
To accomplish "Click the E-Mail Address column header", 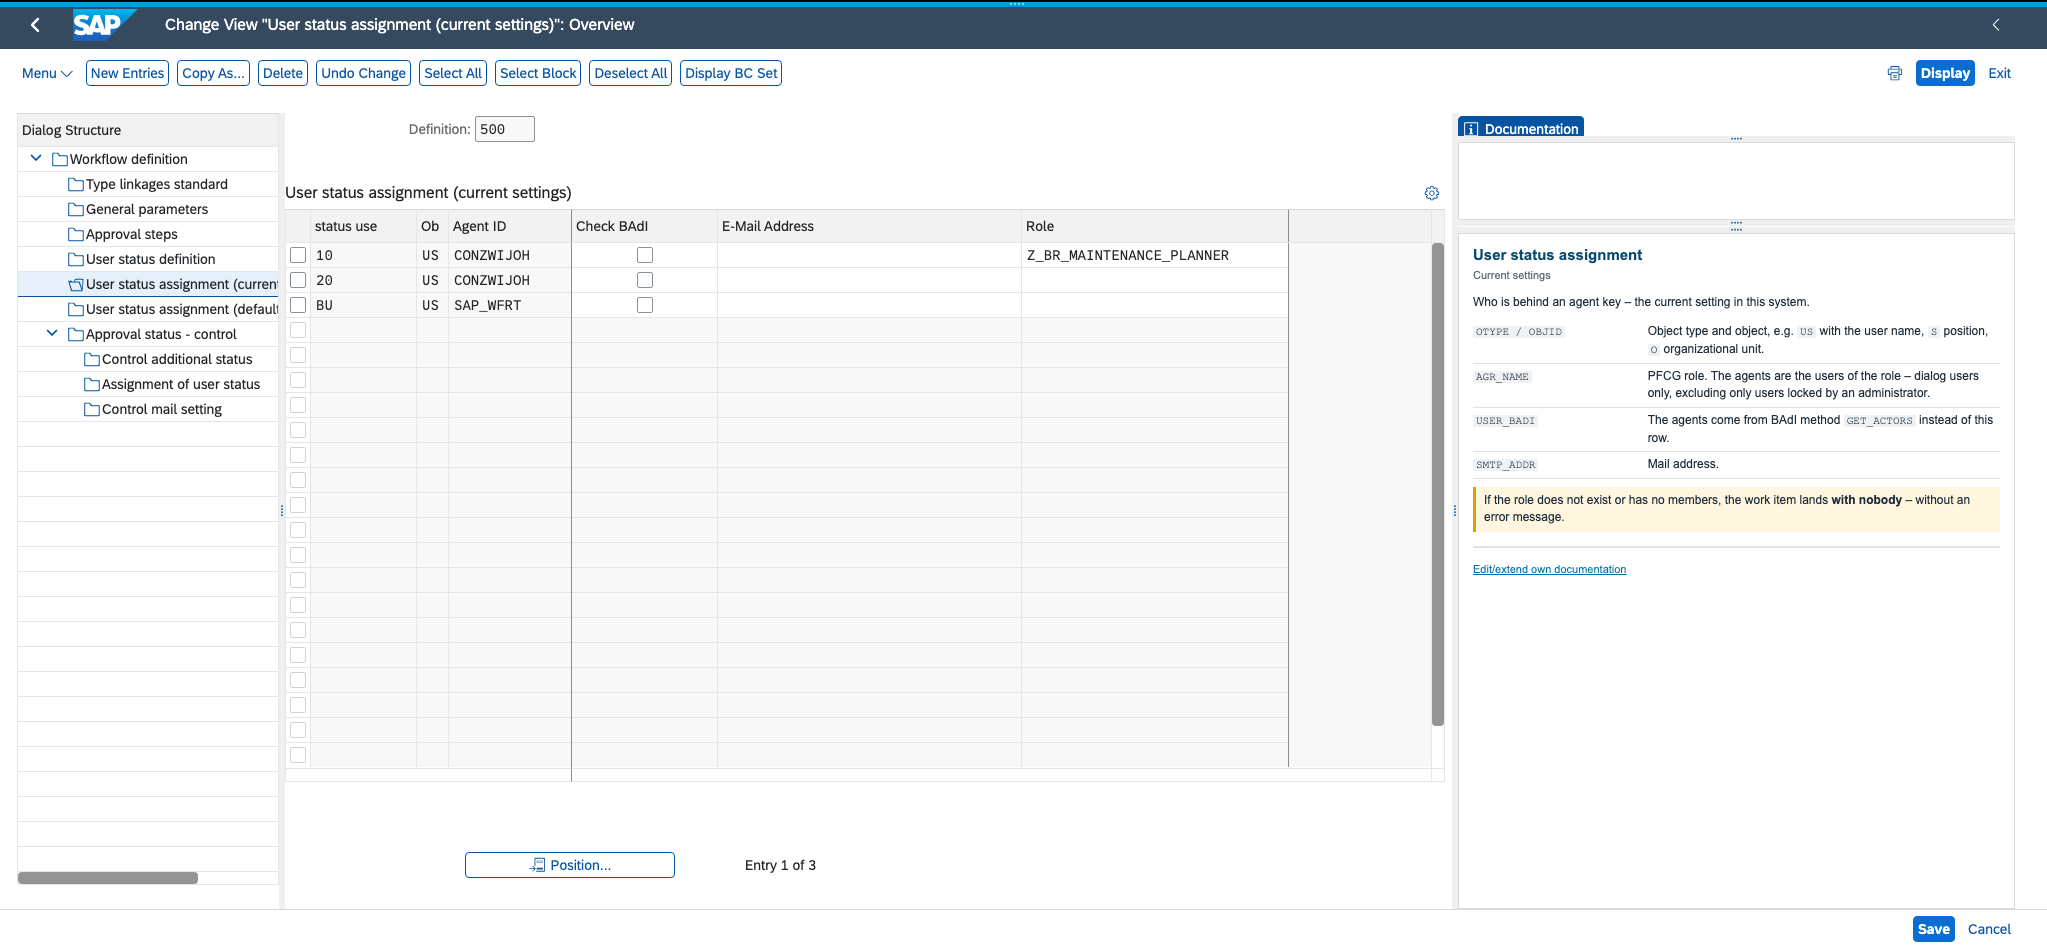I will point(869,226).
